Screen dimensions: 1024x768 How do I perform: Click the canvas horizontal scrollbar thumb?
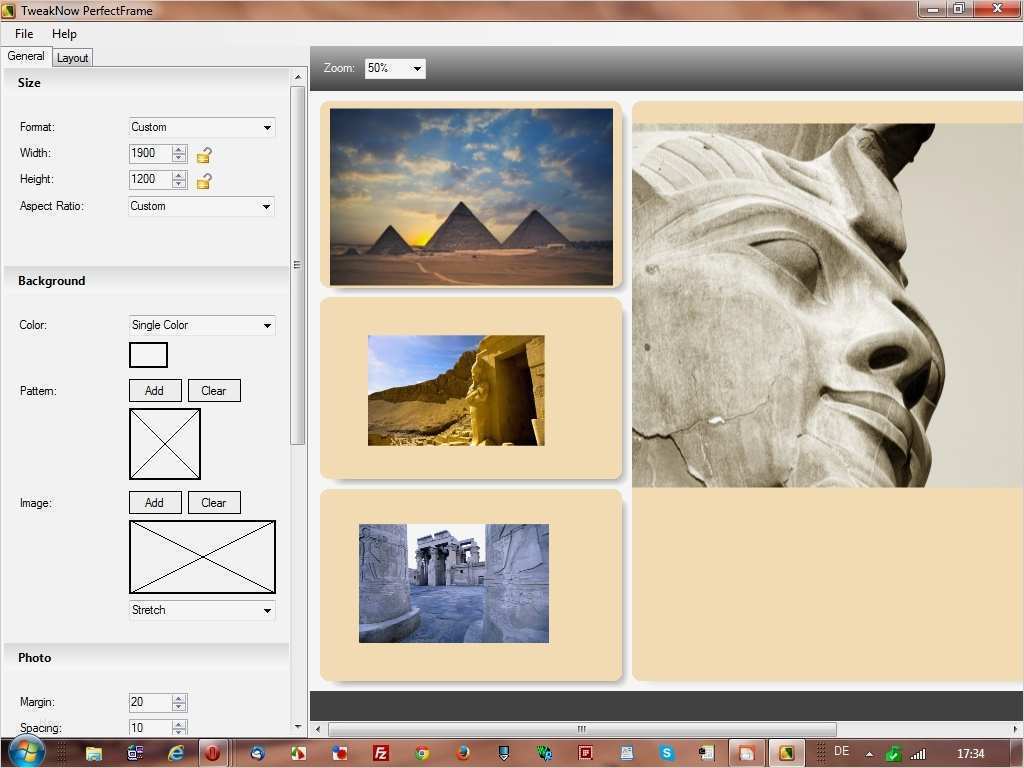tap(582, 729)
